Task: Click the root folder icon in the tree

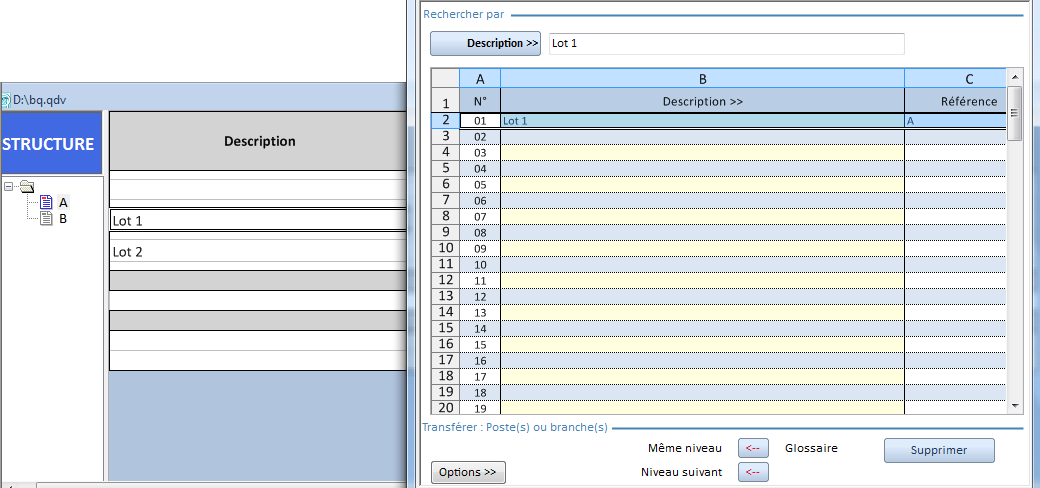Action: (26, 186)
